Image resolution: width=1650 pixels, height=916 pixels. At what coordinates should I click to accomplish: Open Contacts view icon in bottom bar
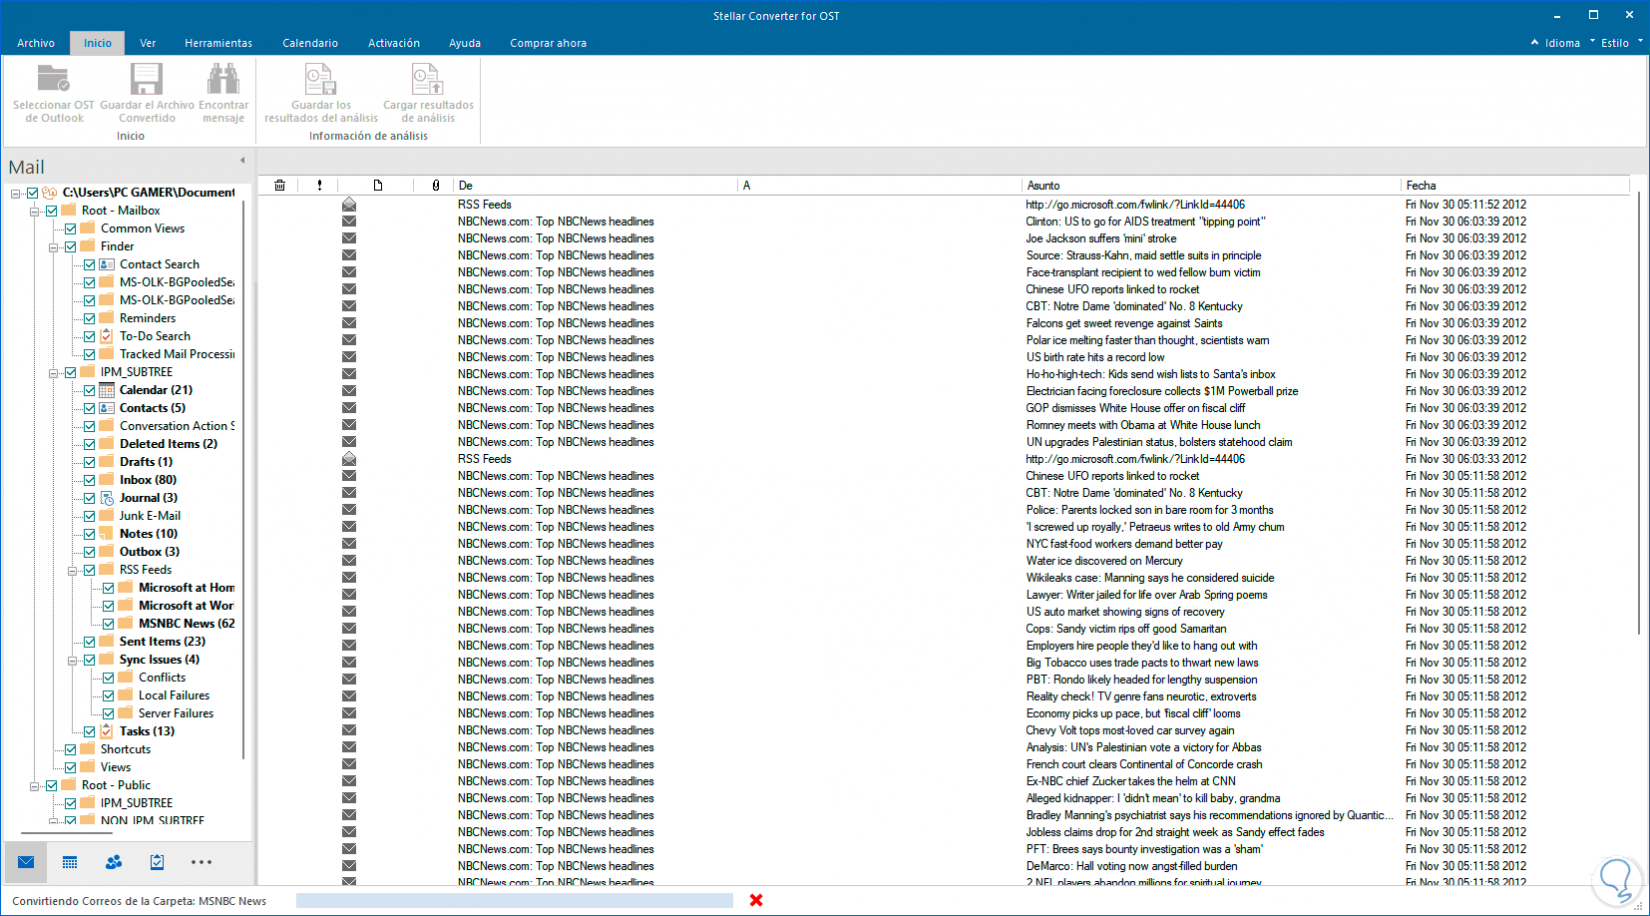(114, 862)
